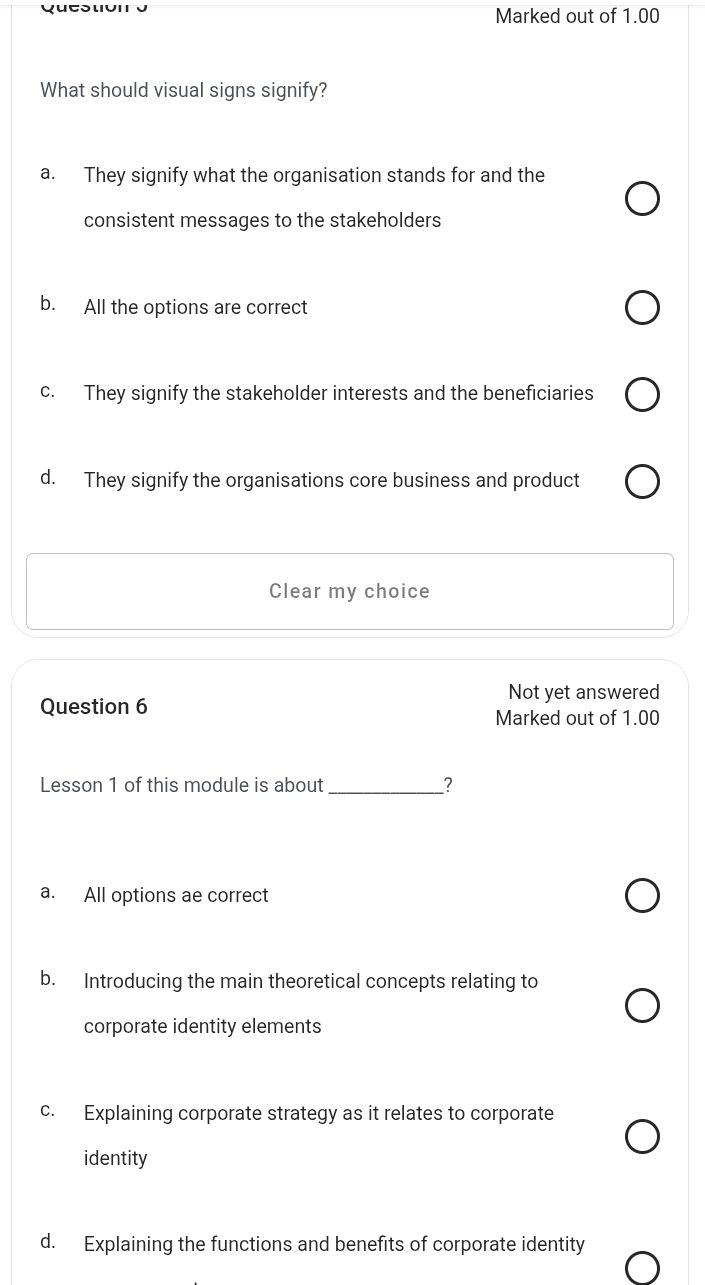Click the question 'What should visual signs signify?'

point(184,91)
